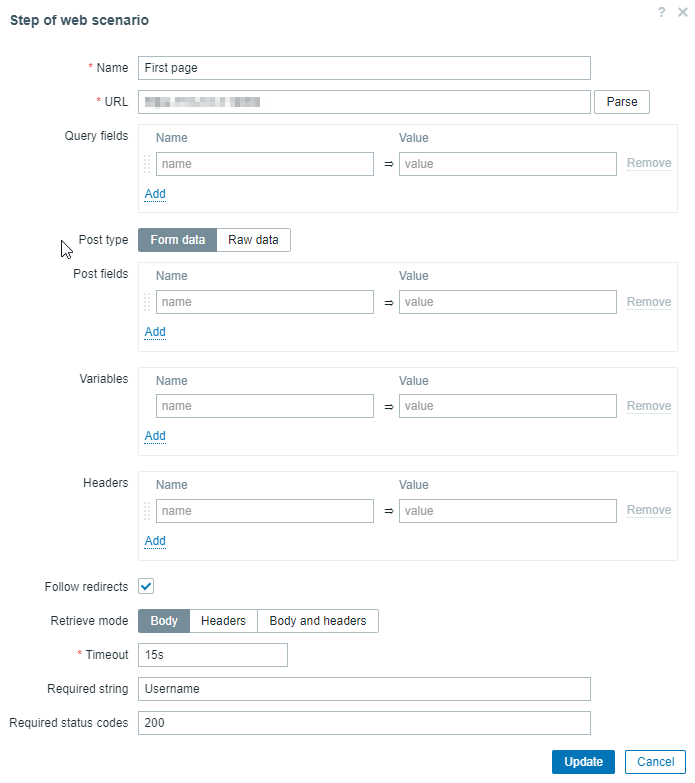Screen dimensions: 695x783
Task: Click the Update button
Action: point(583,762)
